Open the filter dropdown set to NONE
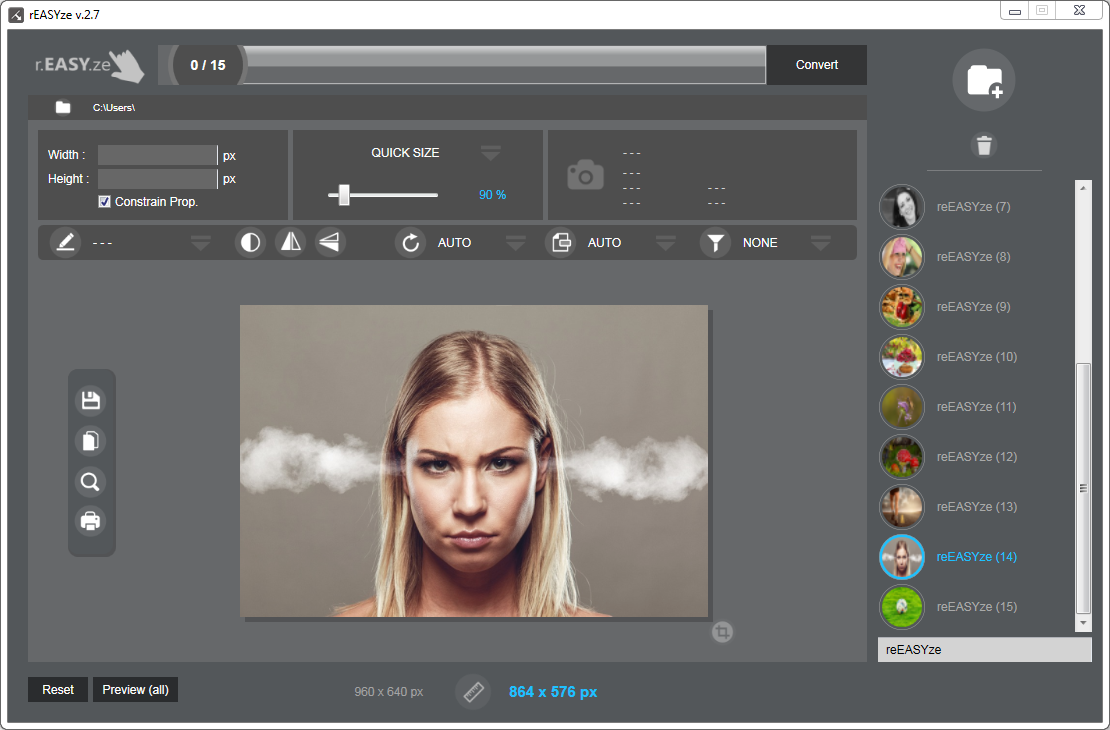The width and height of the screenshot is (1110, 730). click(x=821, y=242)
